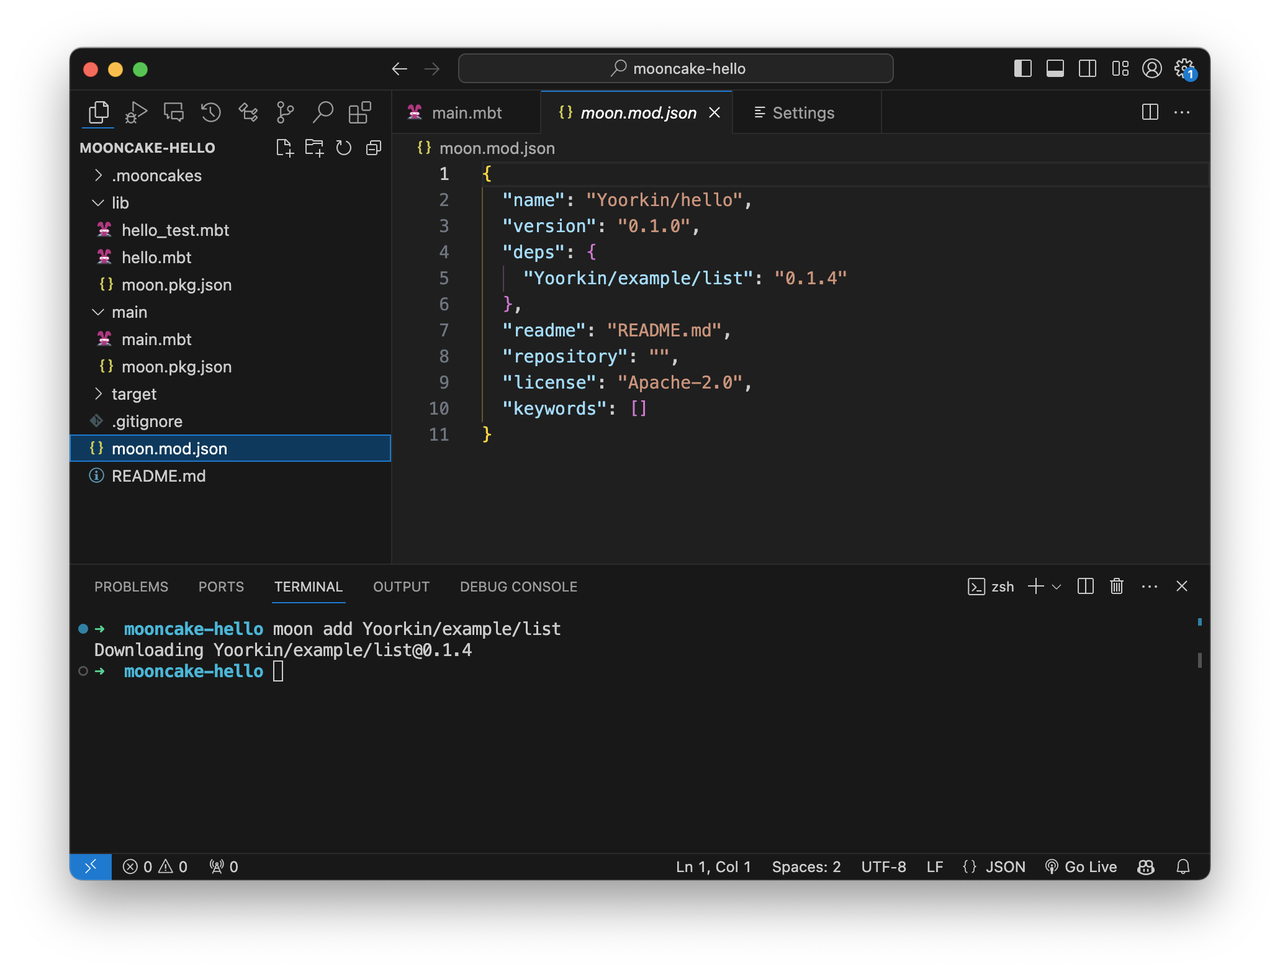Viewport: 1280px width, 972px height.
Task: Expand the target folder
Action: point(230,394)
